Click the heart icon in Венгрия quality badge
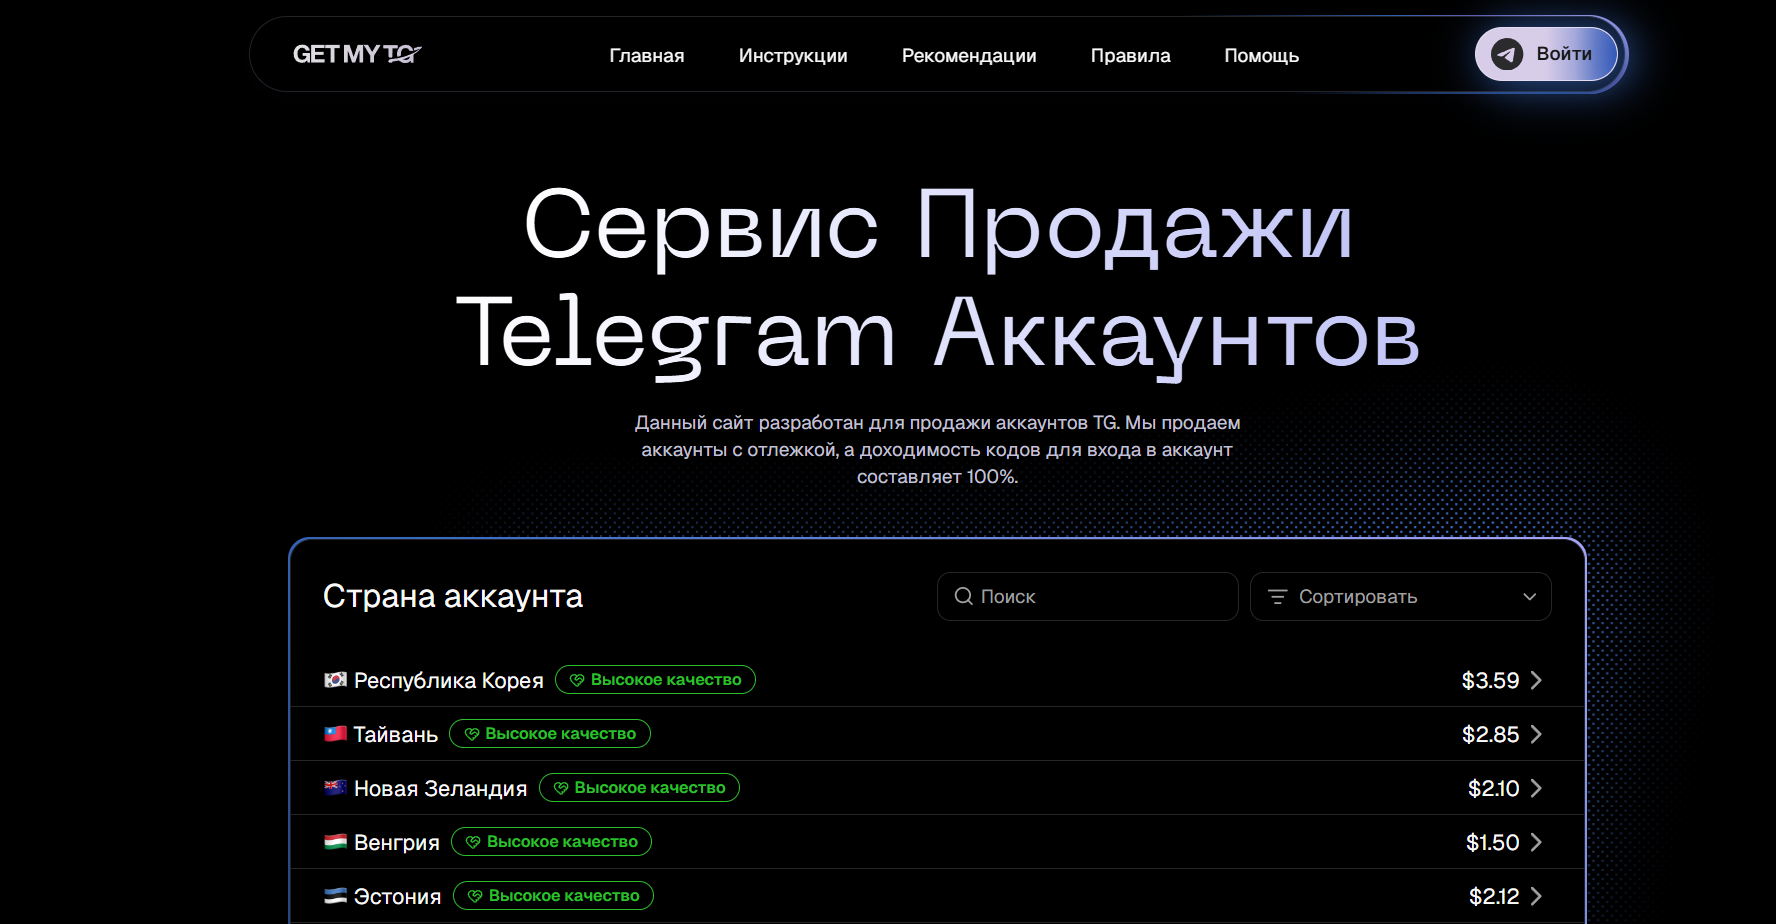Viewport: 1776px width, 924px height. pos(472,841)
